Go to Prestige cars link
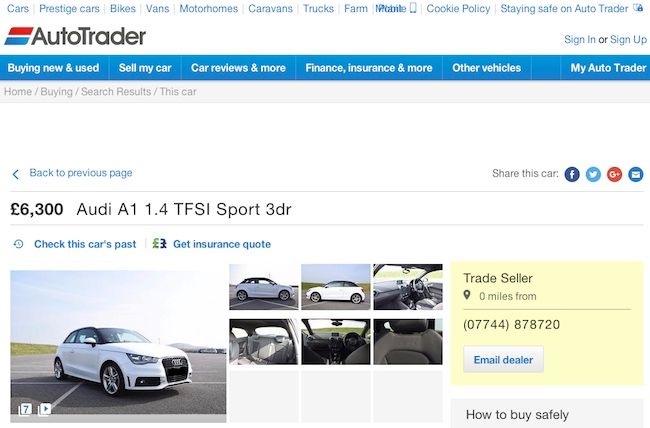Screen dimensions: 650x428 [69, 8]
